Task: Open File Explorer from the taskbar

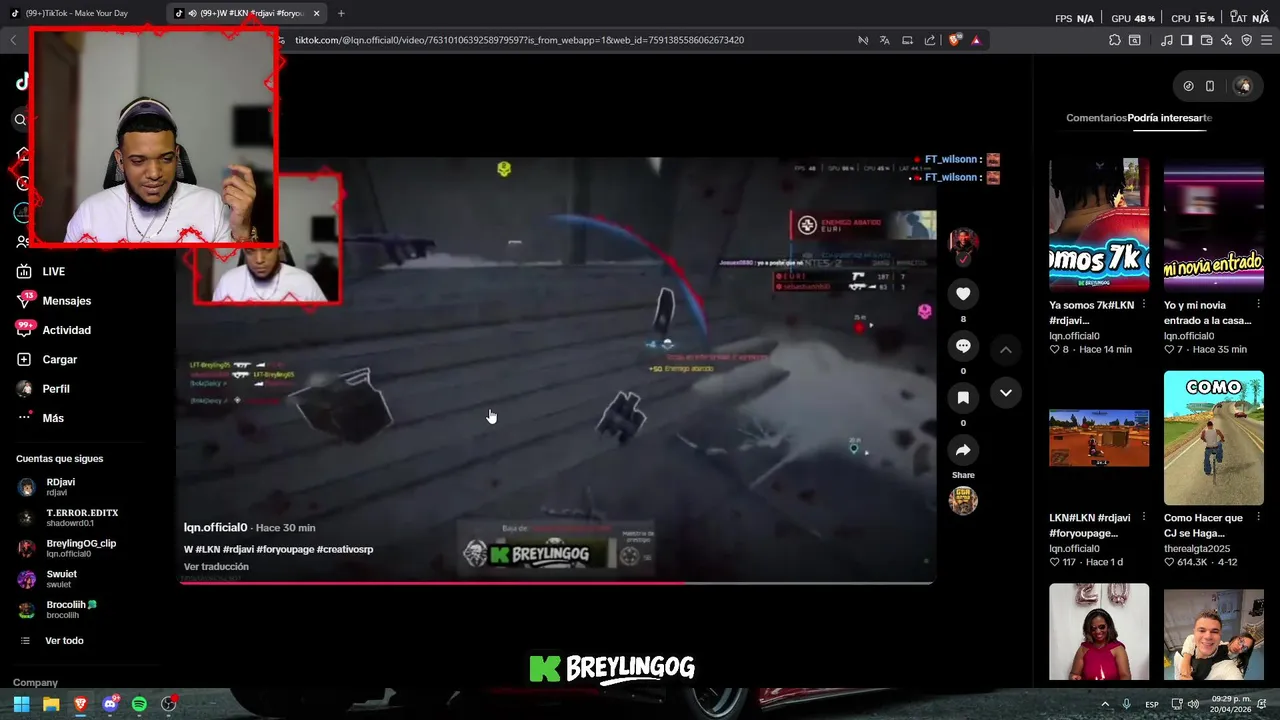Action: (x=51, y=704)
